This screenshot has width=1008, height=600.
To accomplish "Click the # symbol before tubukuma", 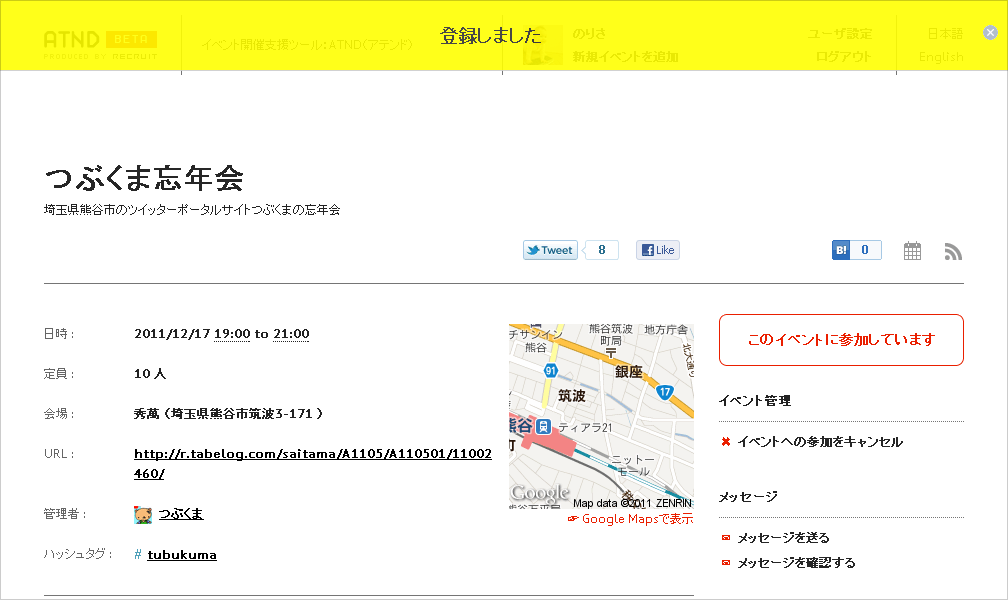I will pyautogui.click(x=138, y=555).
